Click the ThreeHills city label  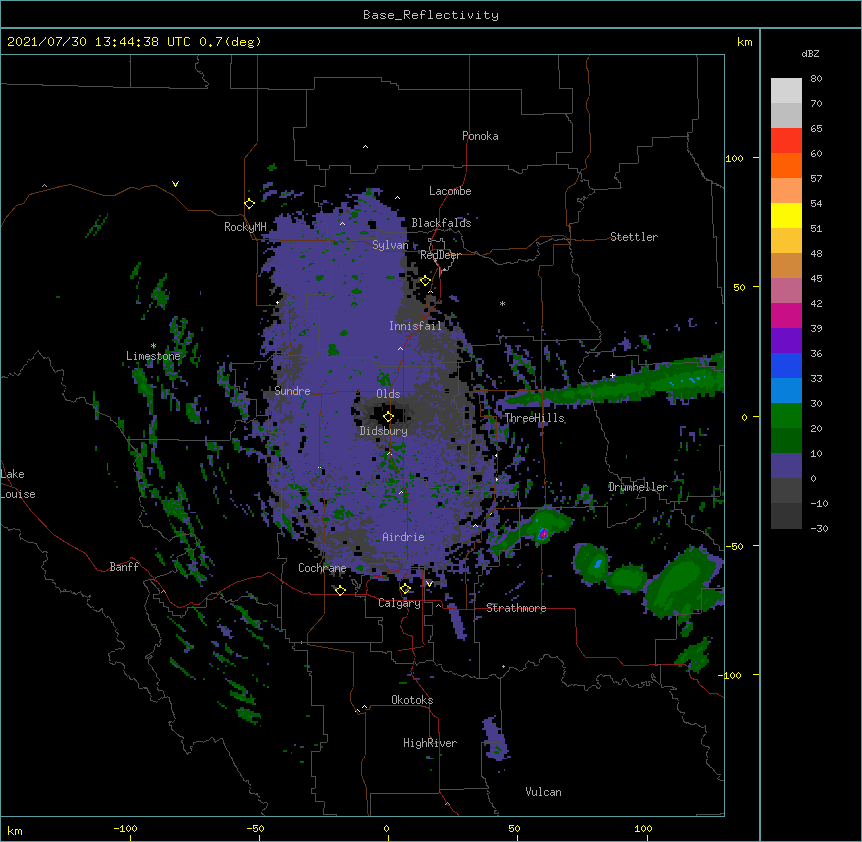[x=534, y=418]
